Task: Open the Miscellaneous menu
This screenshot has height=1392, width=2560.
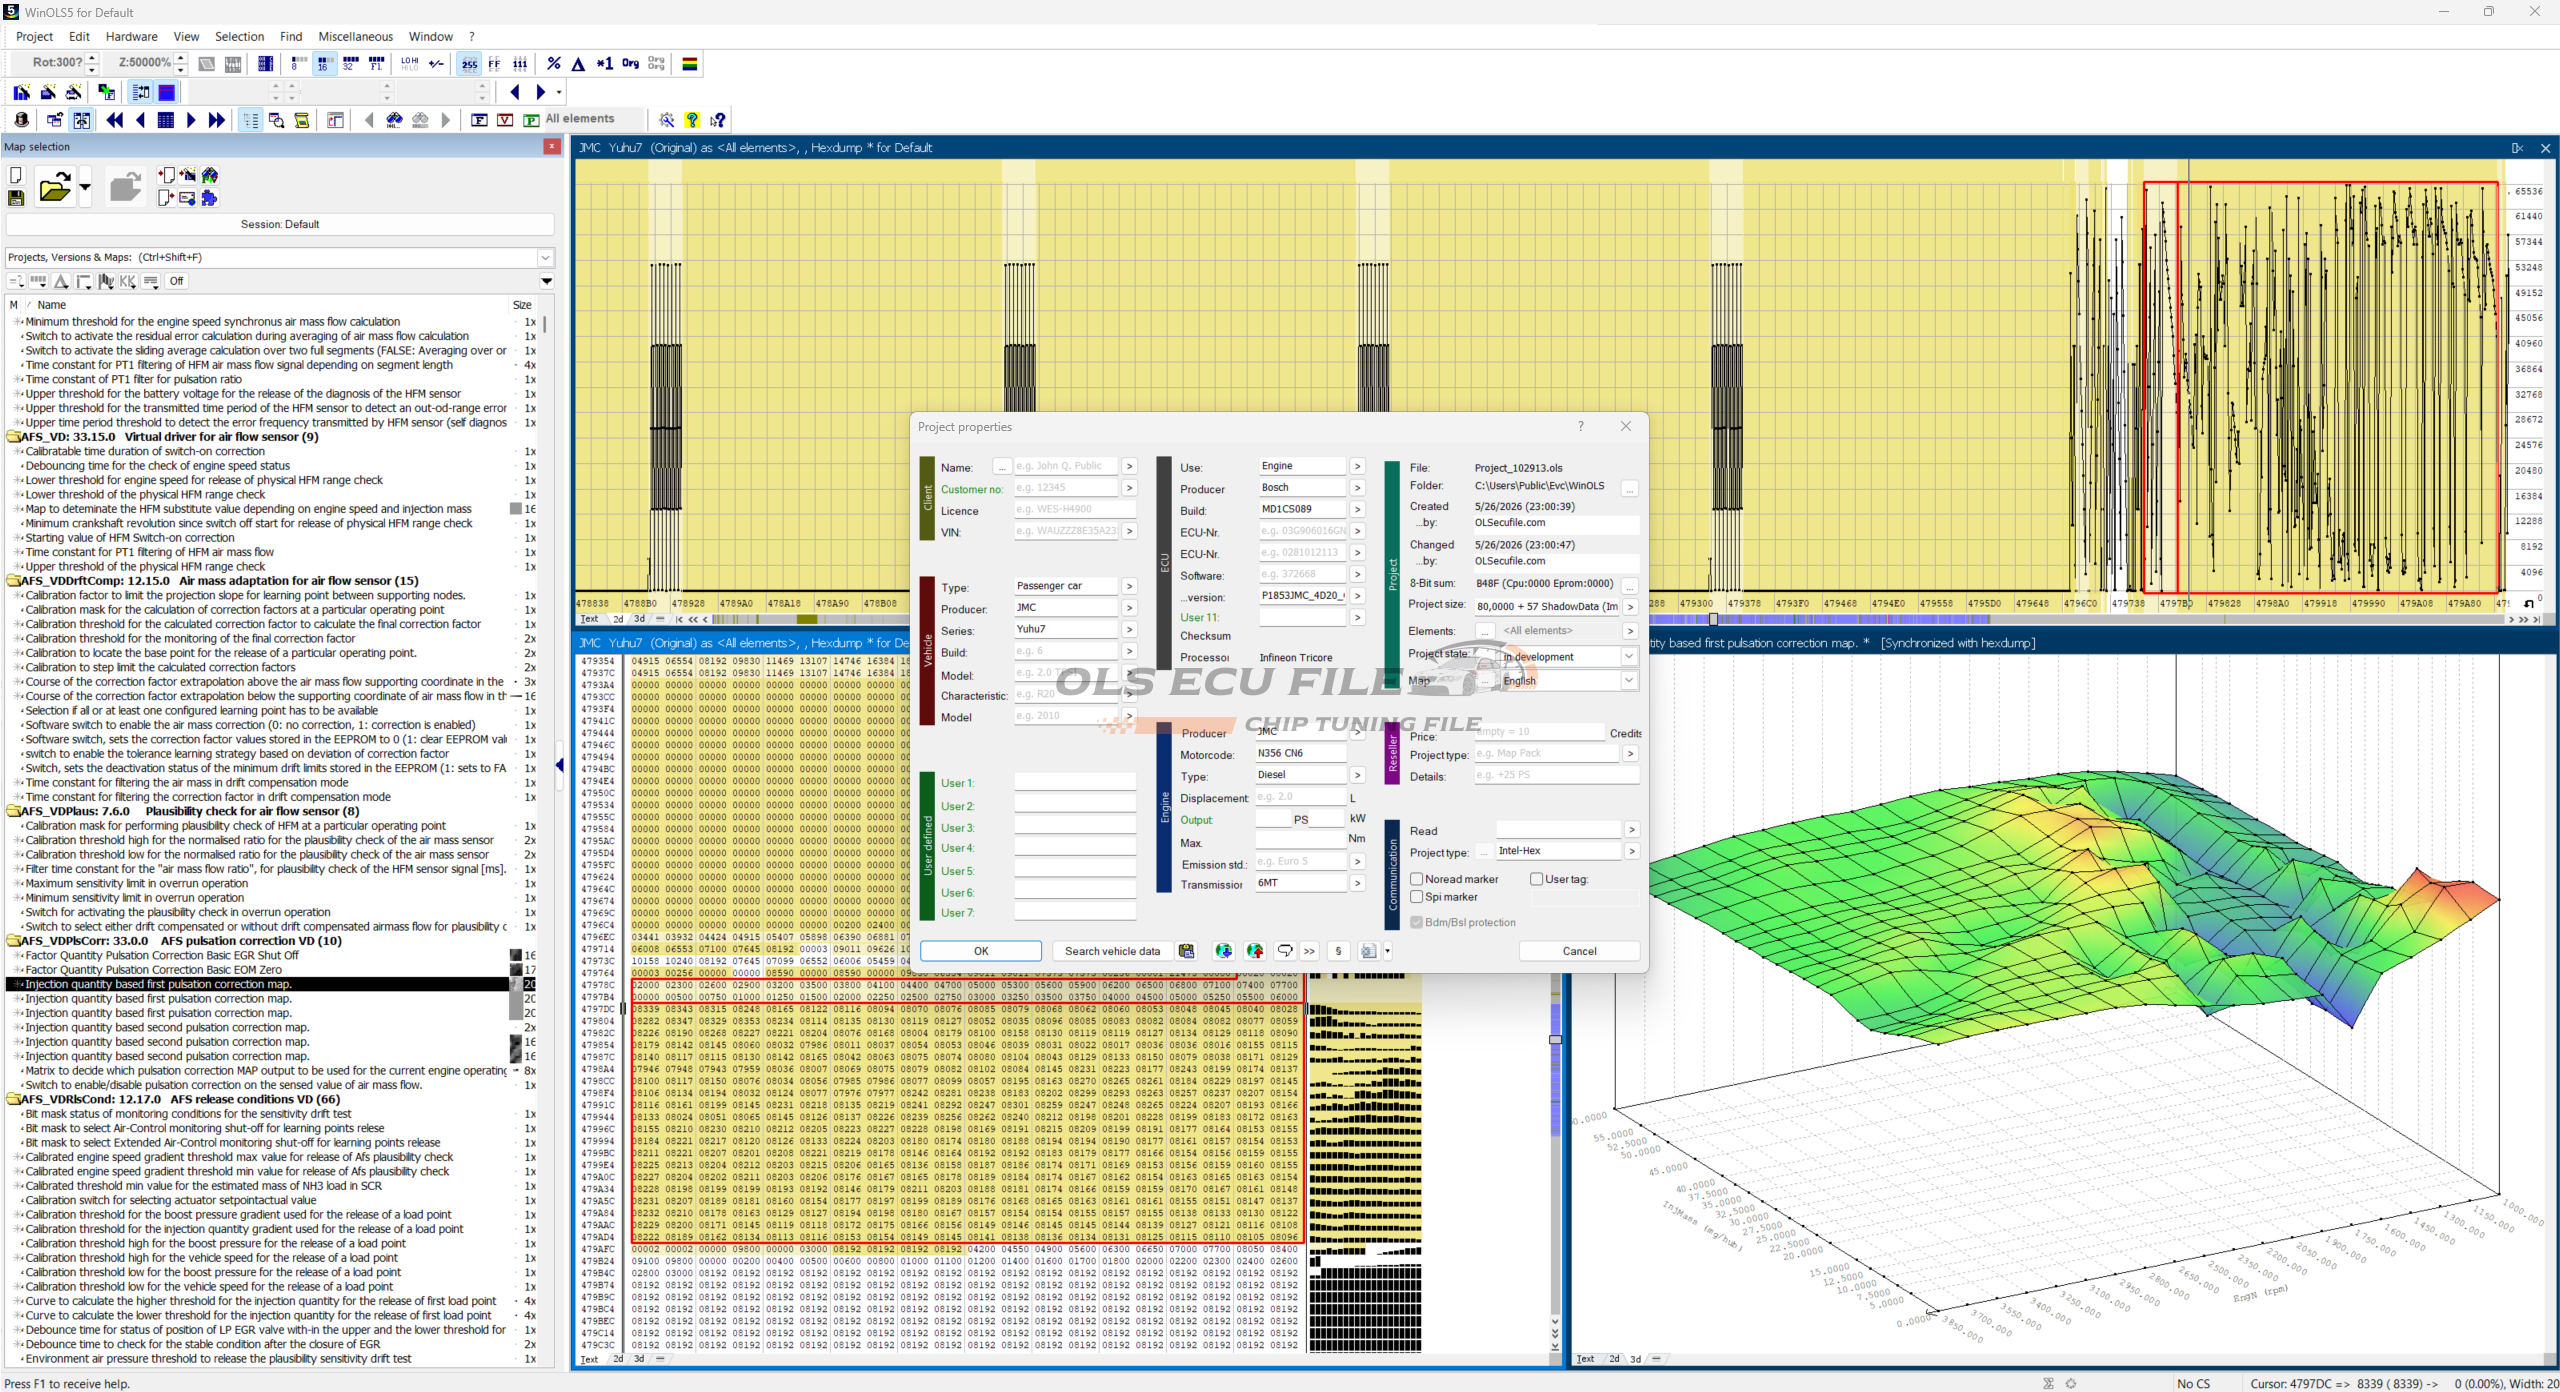Action: tap(355, 36)
